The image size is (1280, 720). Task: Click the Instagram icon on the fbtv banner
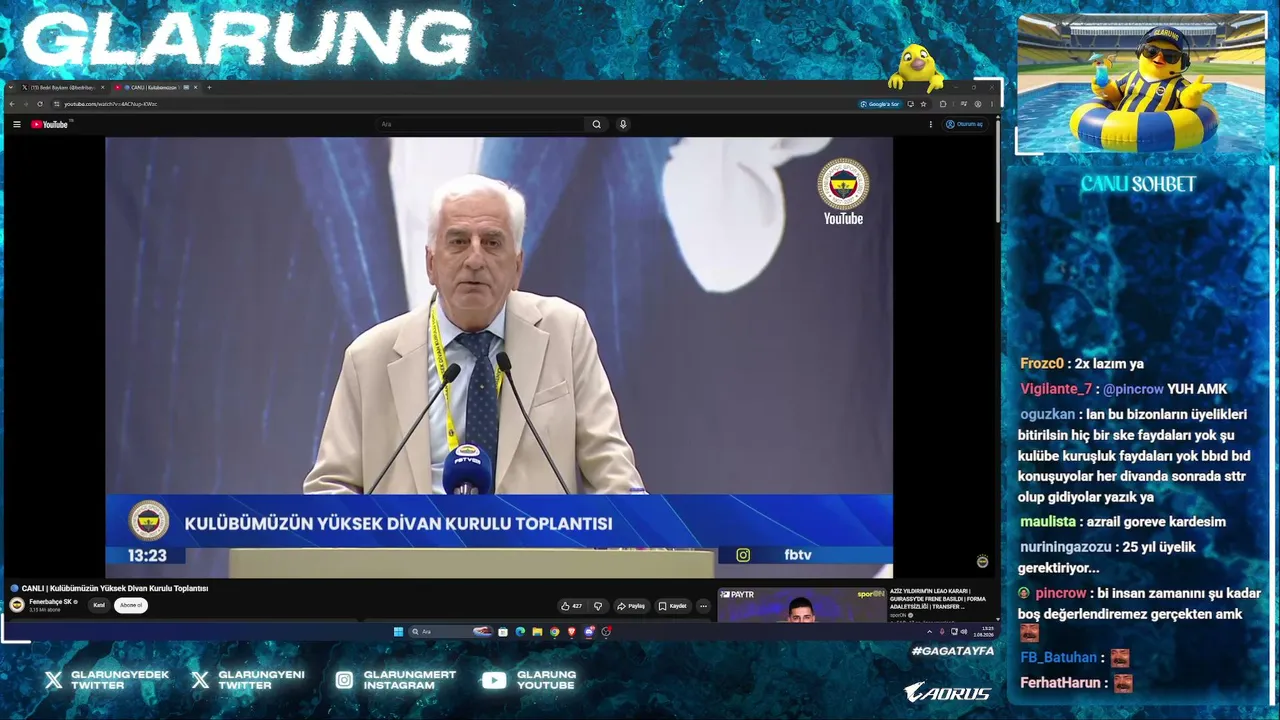click(743, 555)
